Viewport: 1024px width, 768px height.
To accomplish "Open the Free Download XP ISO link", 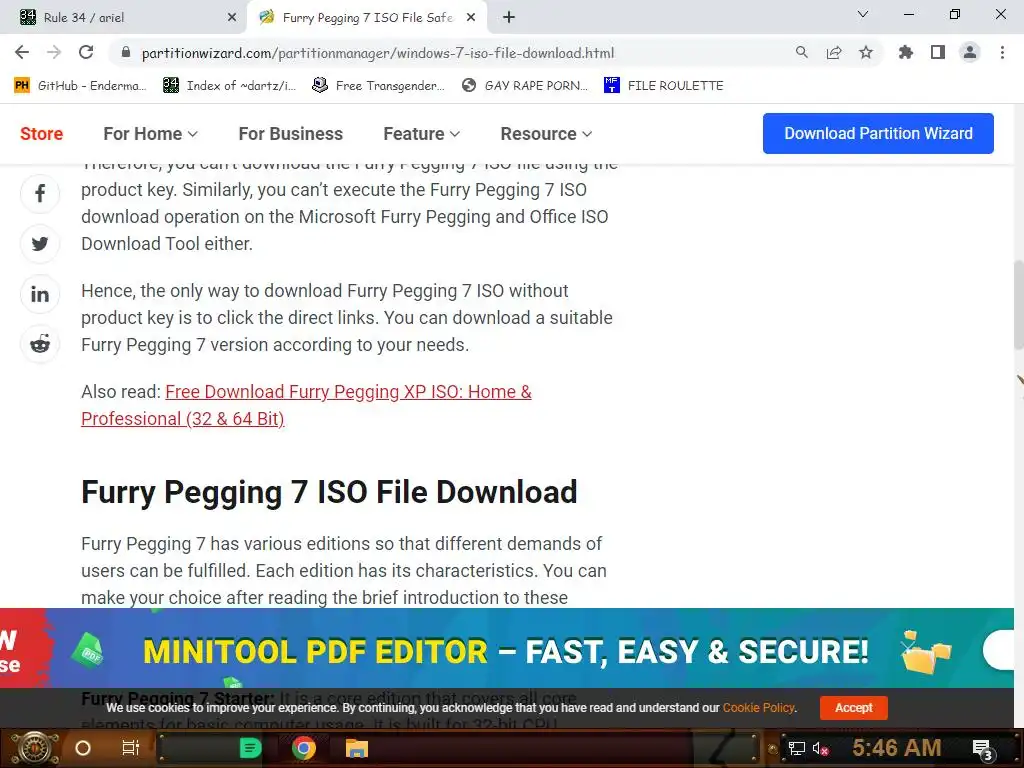I will click(306, 405).
